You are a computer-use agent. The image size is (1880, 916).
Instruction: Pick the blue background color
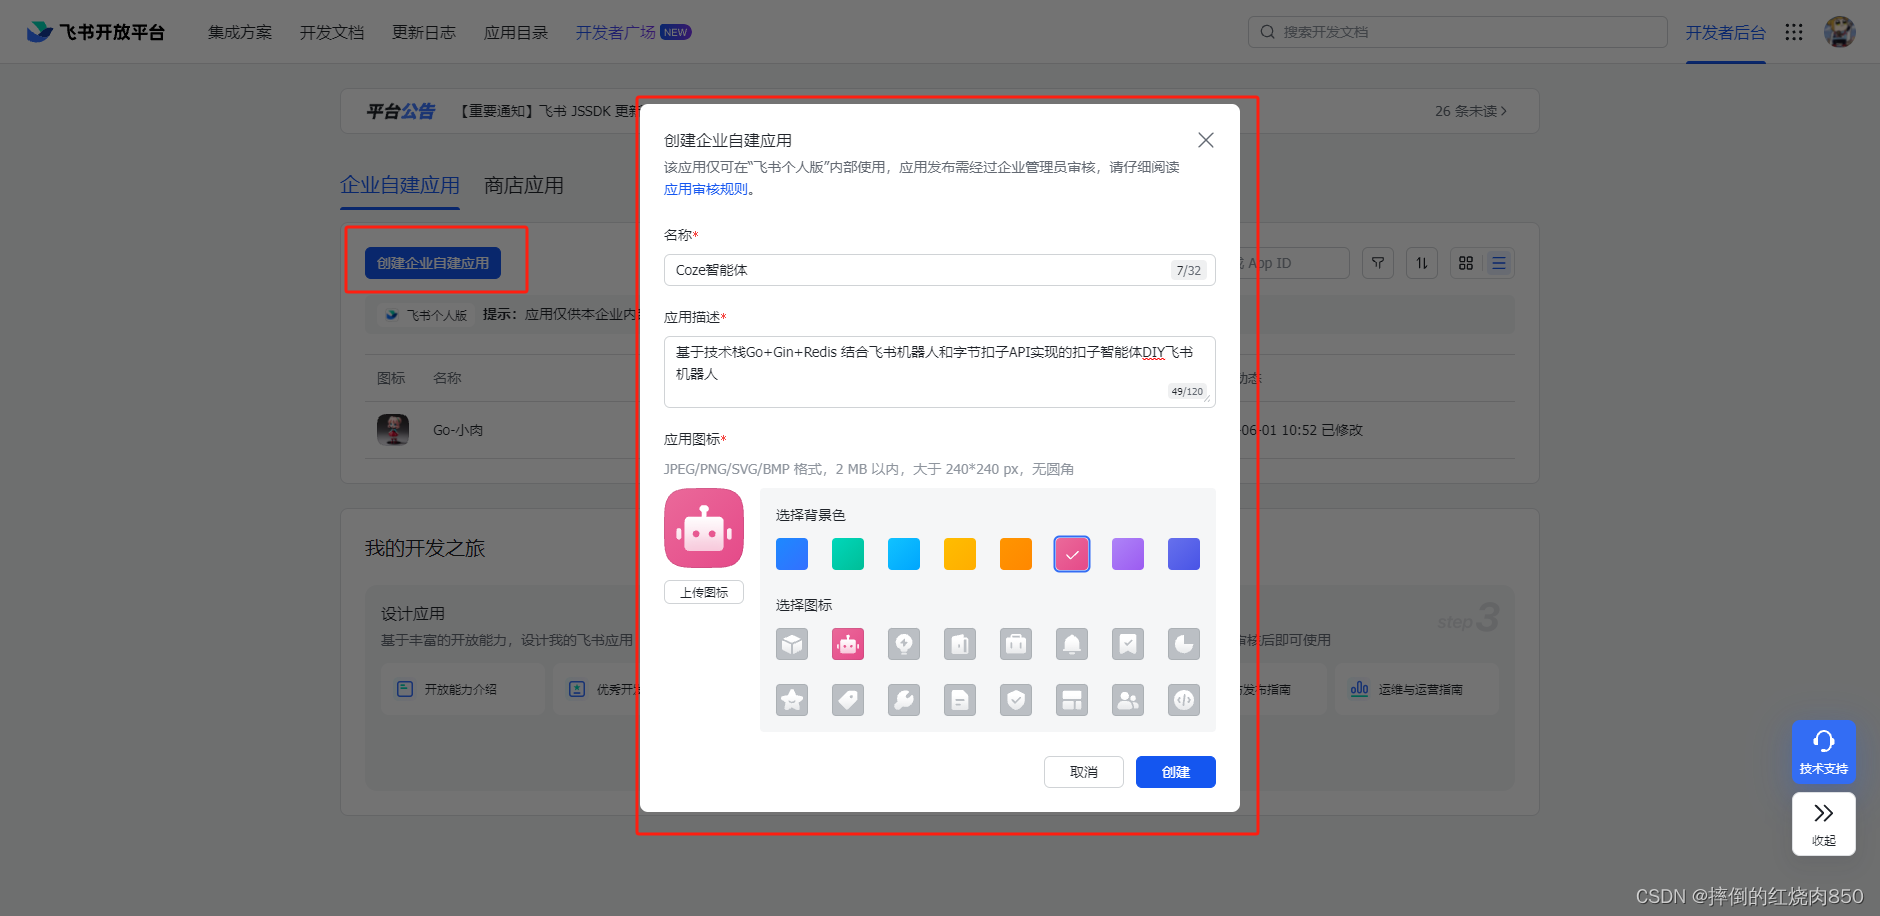(x=792, y=554)
